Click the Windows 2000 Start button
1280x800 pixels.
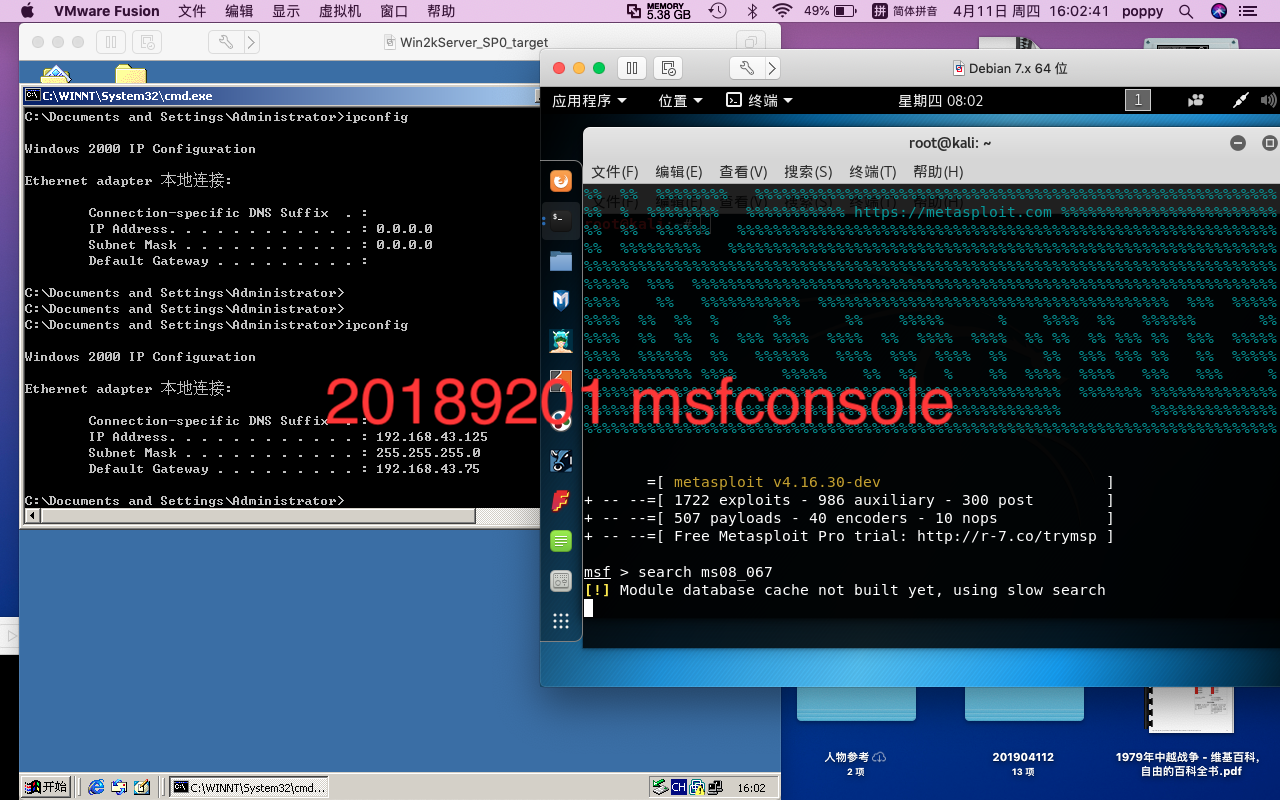click(x=46, y=787)
